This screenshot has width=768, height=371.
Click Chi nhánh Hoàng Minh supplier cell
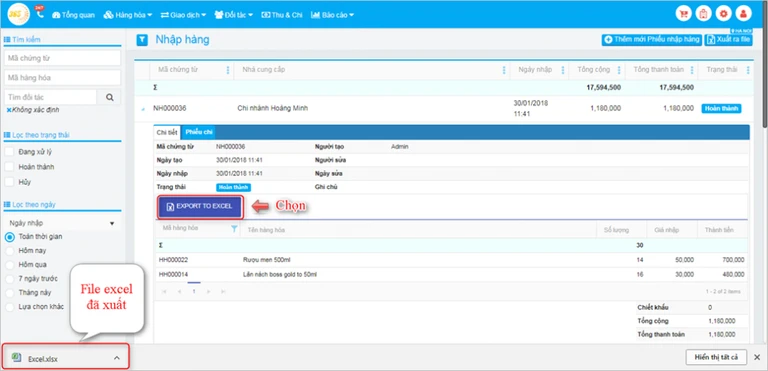[273, 108]
